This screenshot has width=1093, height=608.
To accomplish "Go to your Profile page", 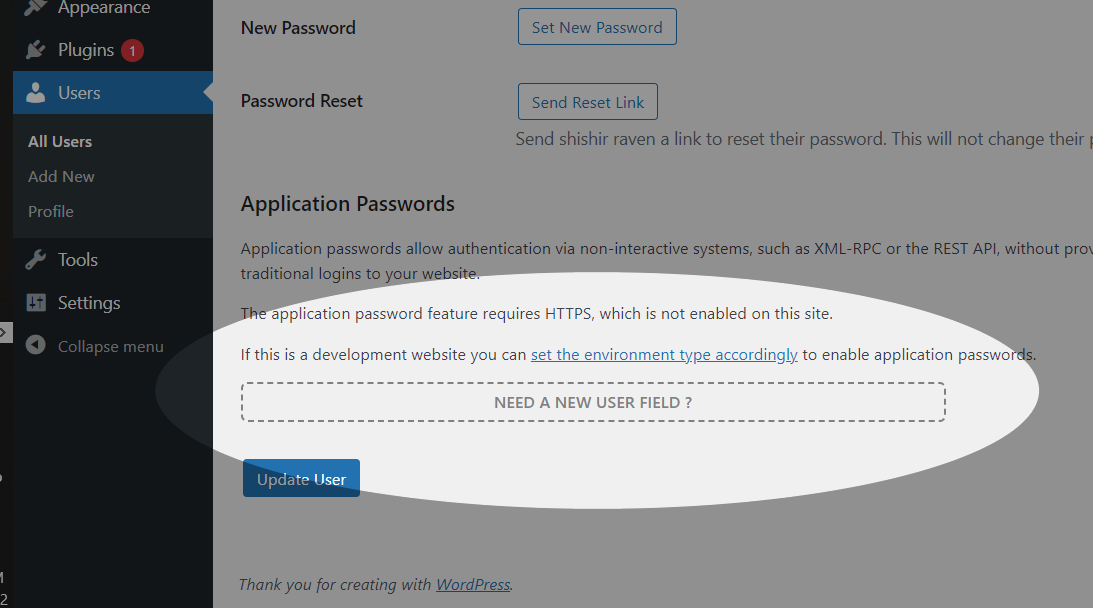I will 50,211.
